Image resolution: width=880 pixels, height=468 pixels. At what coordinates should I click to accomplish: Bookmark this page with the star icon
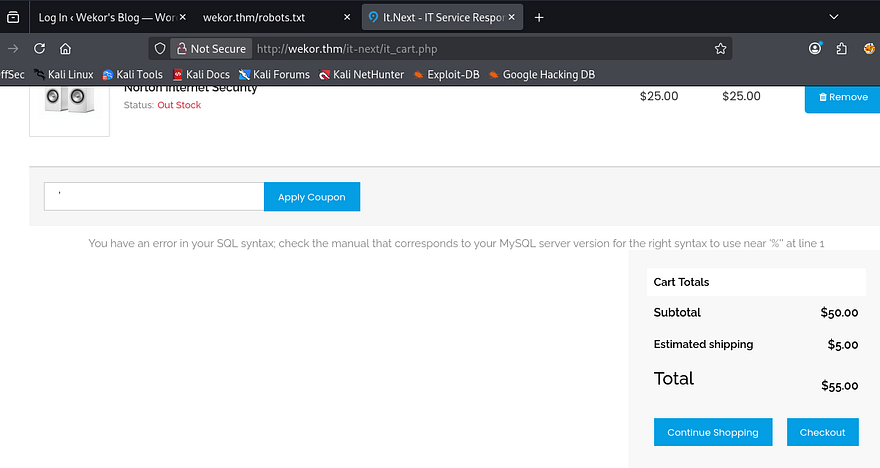point(720,48)
